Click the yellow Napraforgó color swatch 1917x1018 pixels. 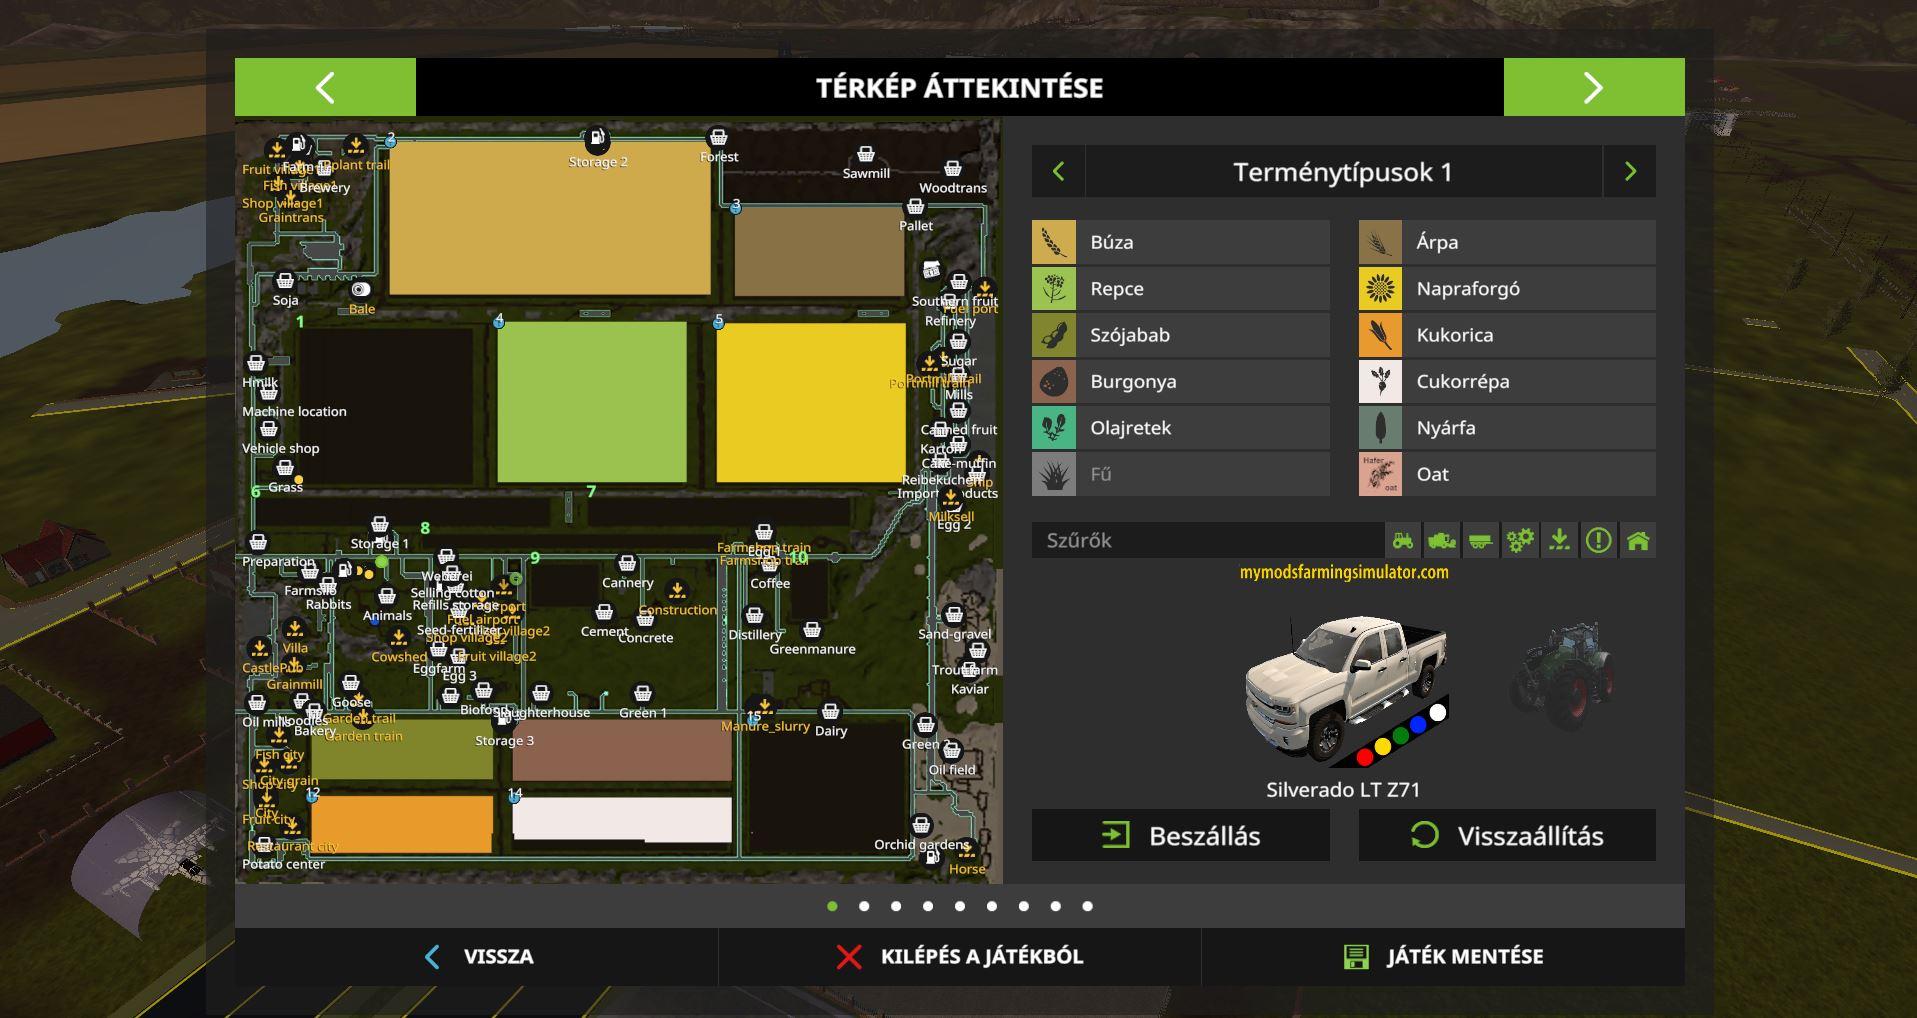click(1380, 289)
